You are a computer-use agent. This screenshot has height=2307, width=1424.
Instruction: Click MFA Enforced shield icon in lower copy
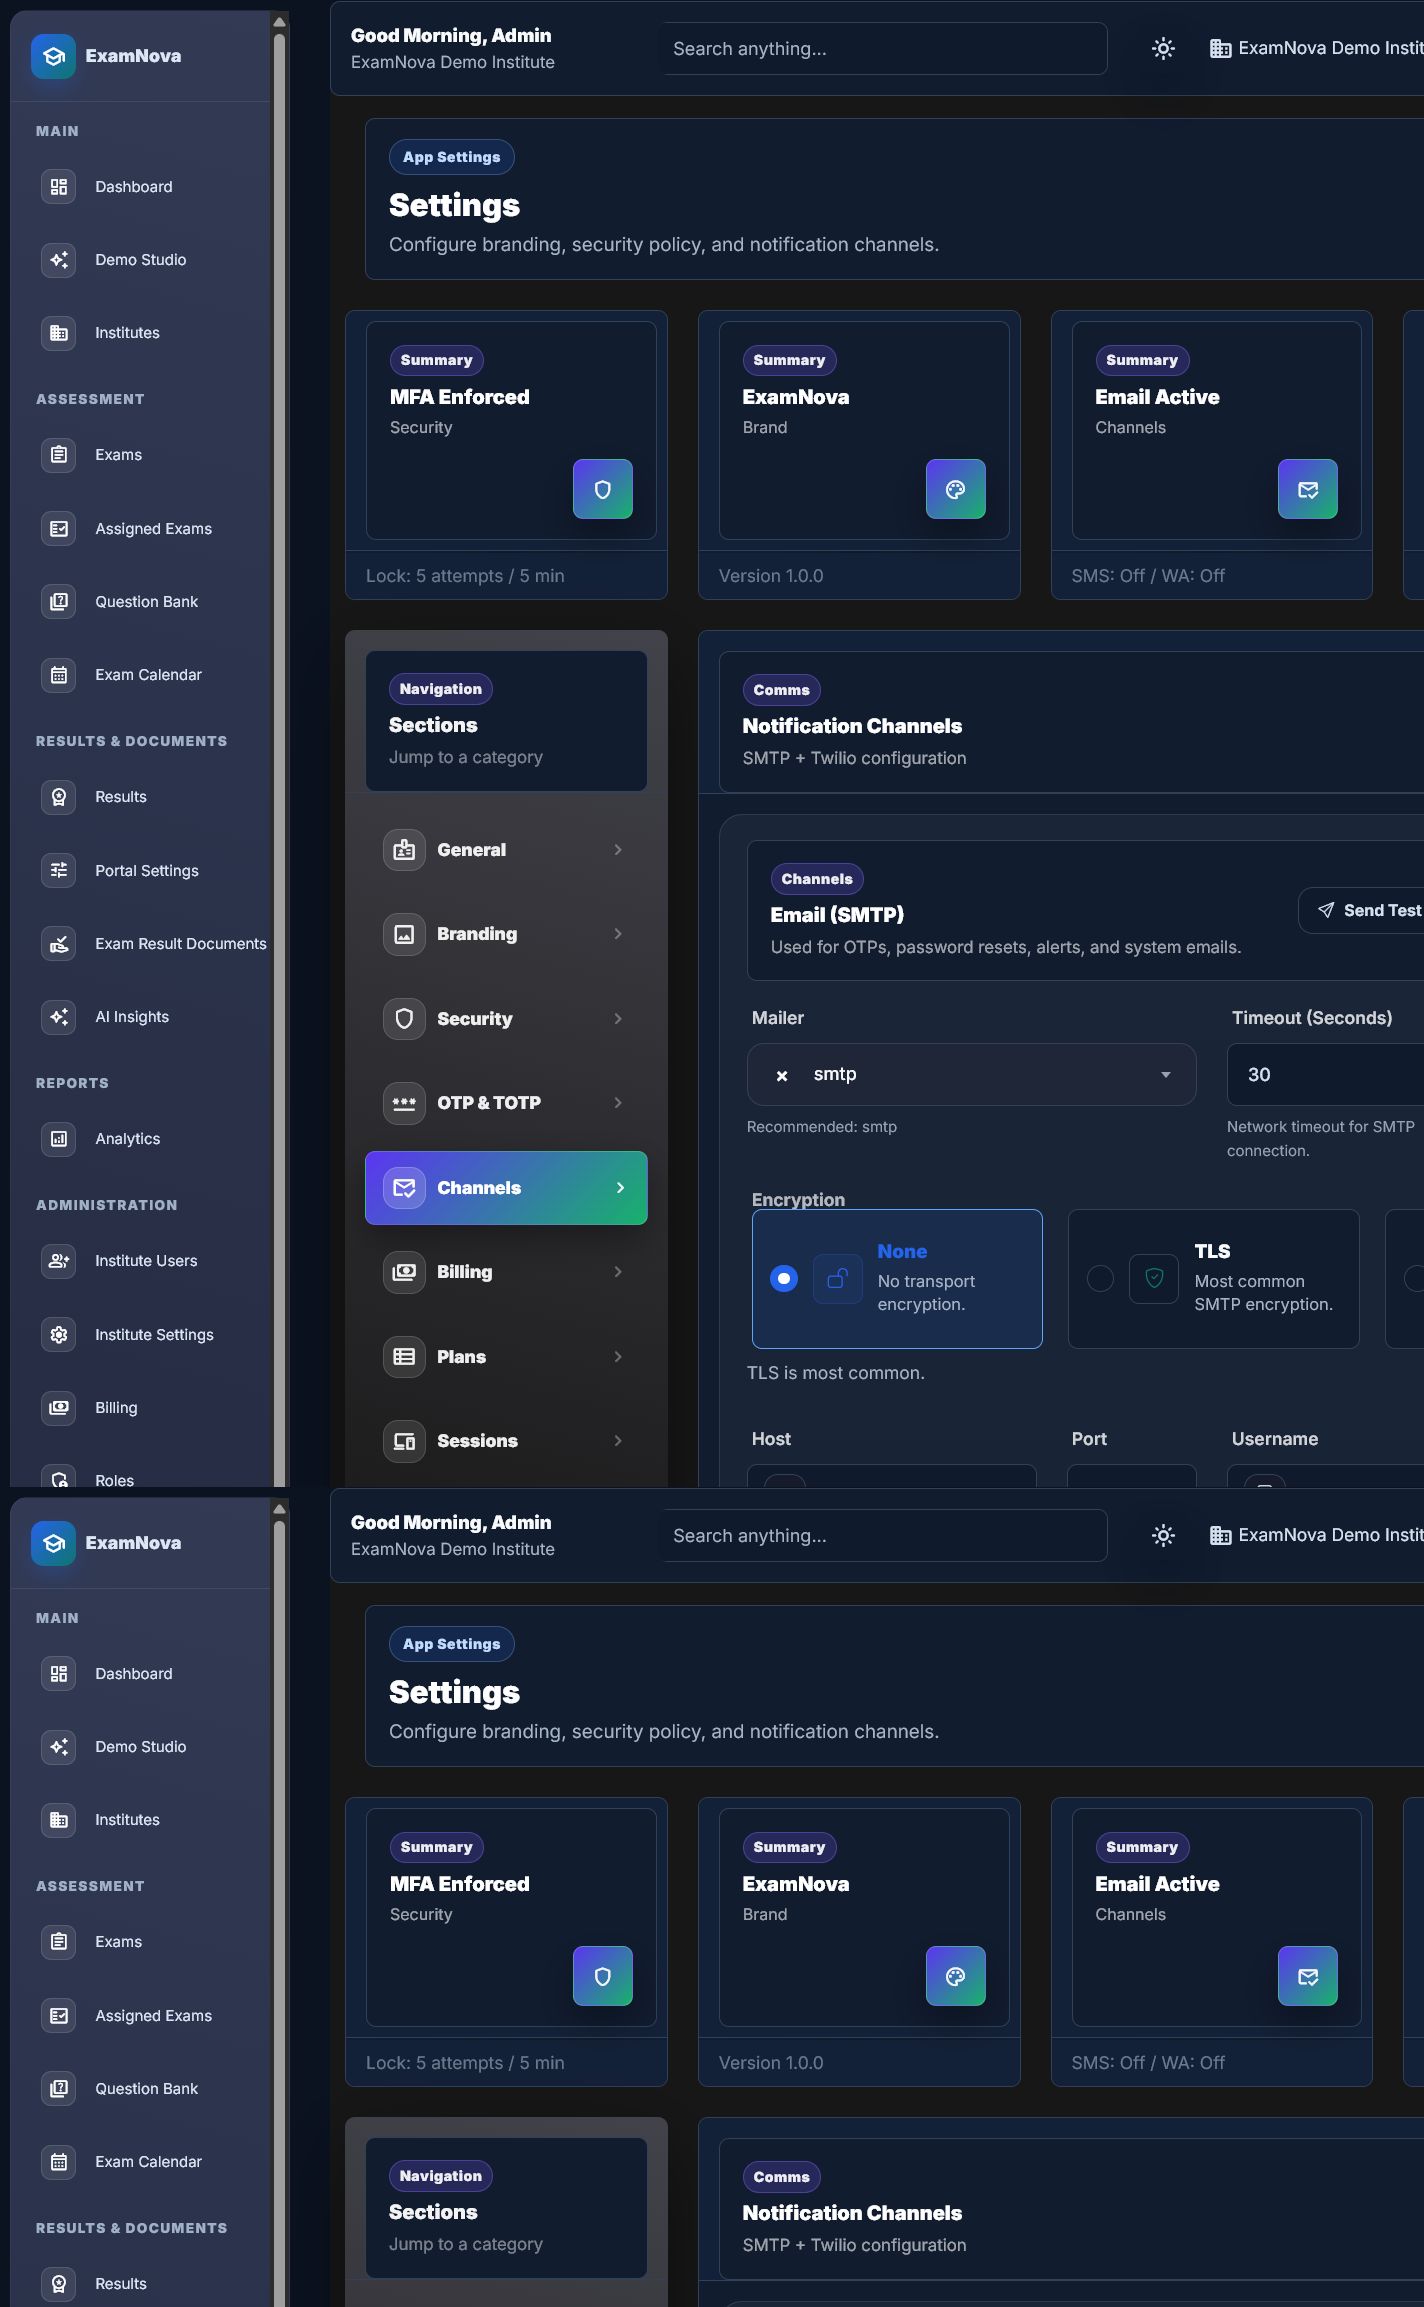coord(603,1976)
